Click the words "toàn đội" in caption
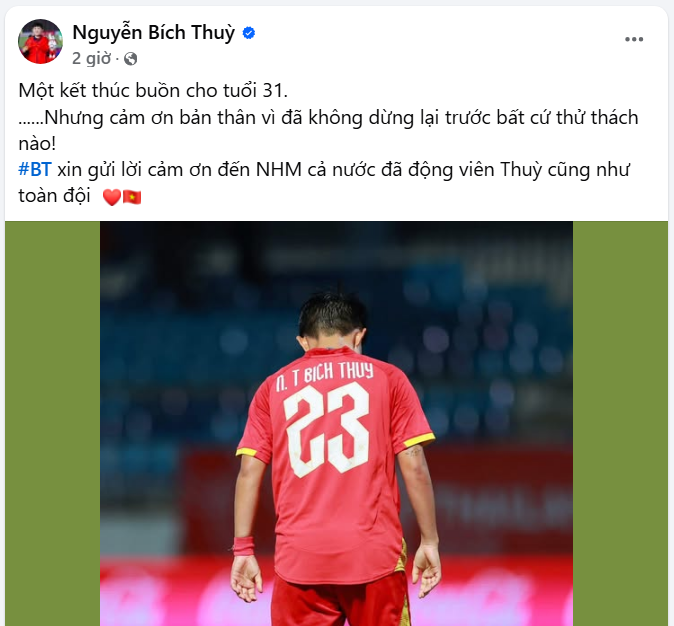The image size is (674, 626). 54,196
